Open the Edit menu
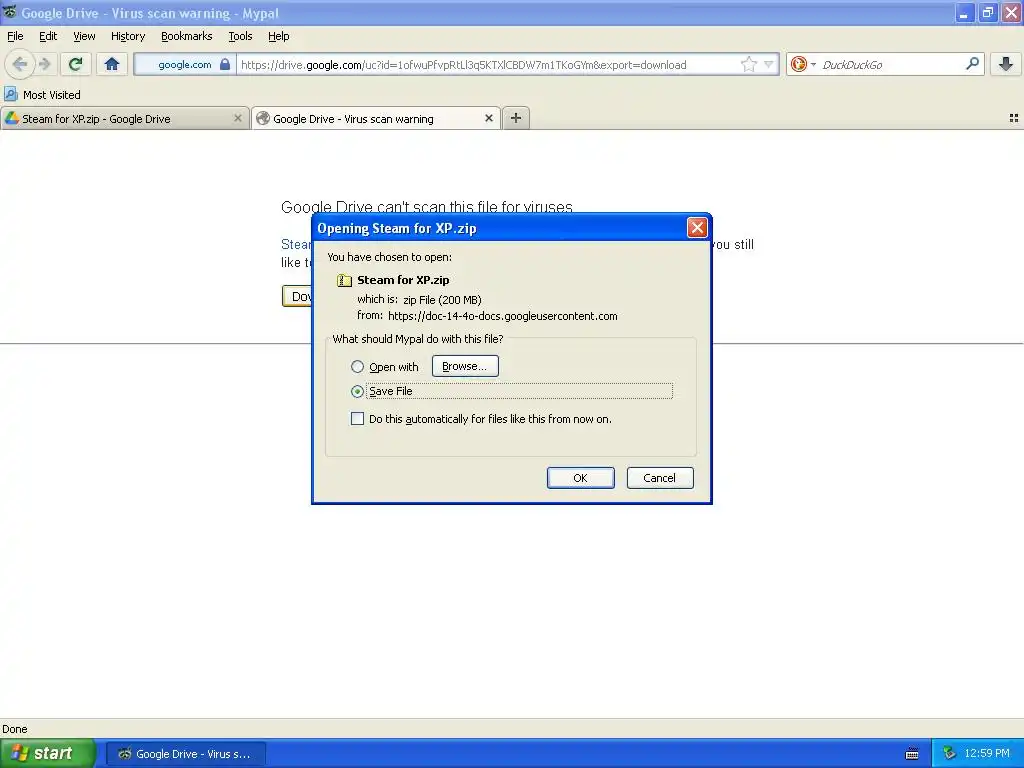The height and width of the screenshot is (768, 1024). [48, 36]
